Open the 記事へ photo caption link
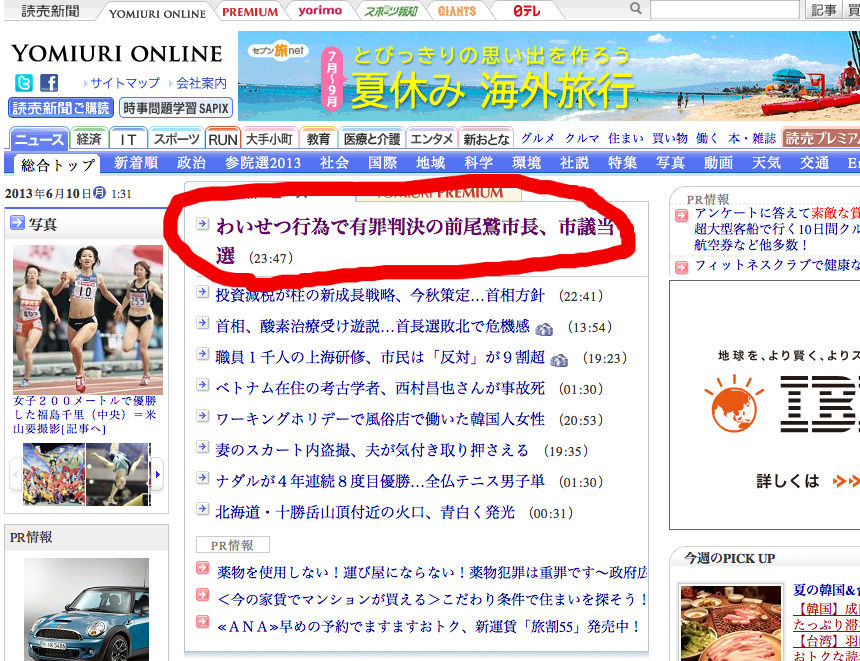The image size is (860, 661). pos(83,429)
